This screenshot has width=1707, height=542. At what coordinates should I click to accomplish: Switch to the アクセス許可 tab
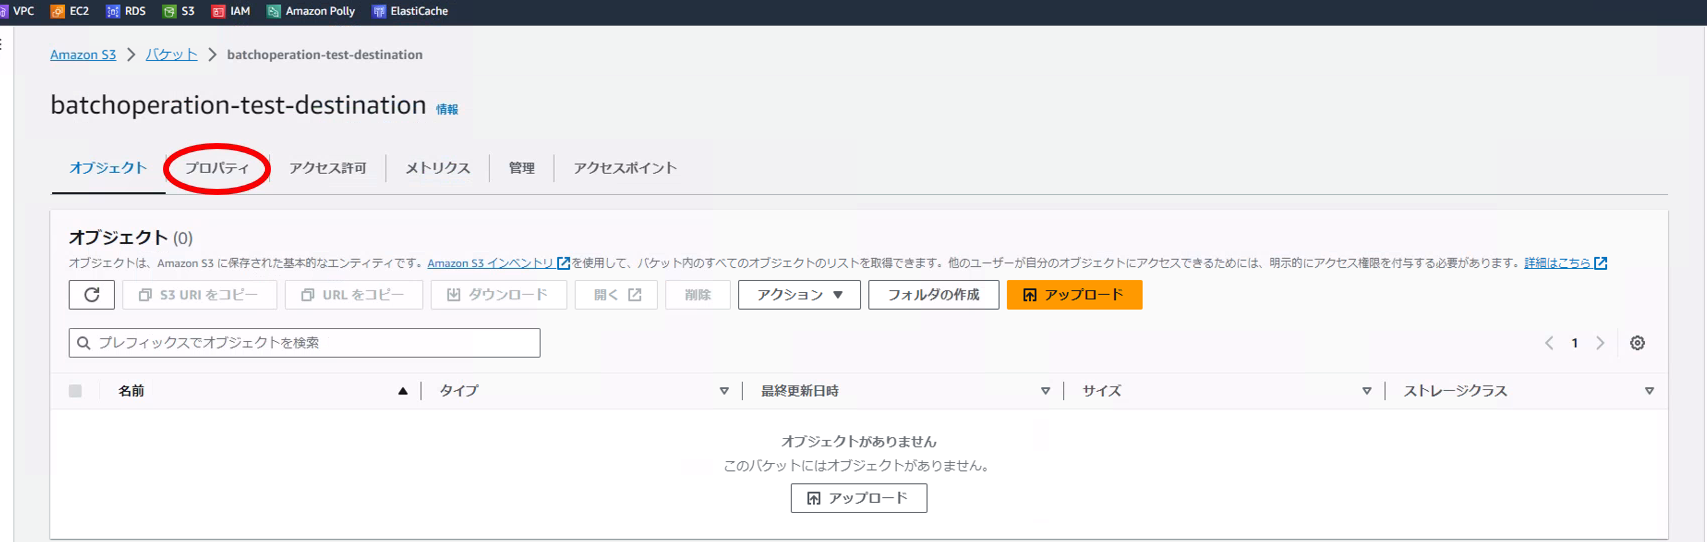[x=327, y=168]
